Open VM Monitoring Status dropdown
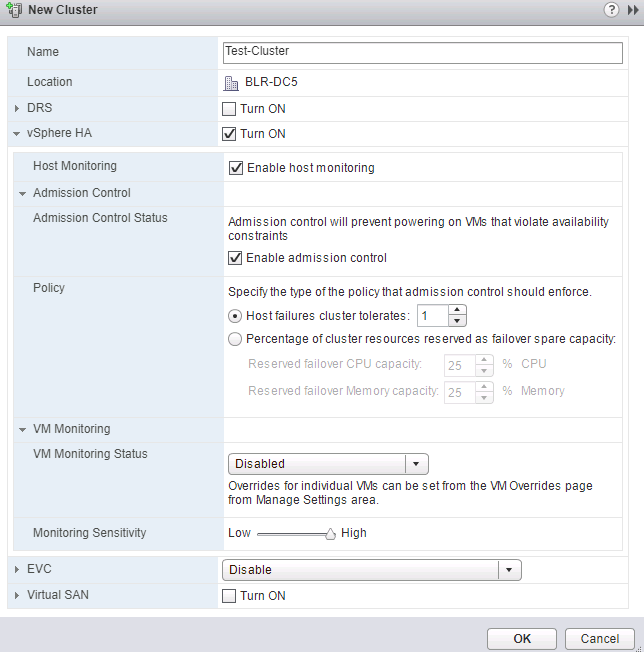Viewport: 644px width, 652px height. [x=416, y=464]
